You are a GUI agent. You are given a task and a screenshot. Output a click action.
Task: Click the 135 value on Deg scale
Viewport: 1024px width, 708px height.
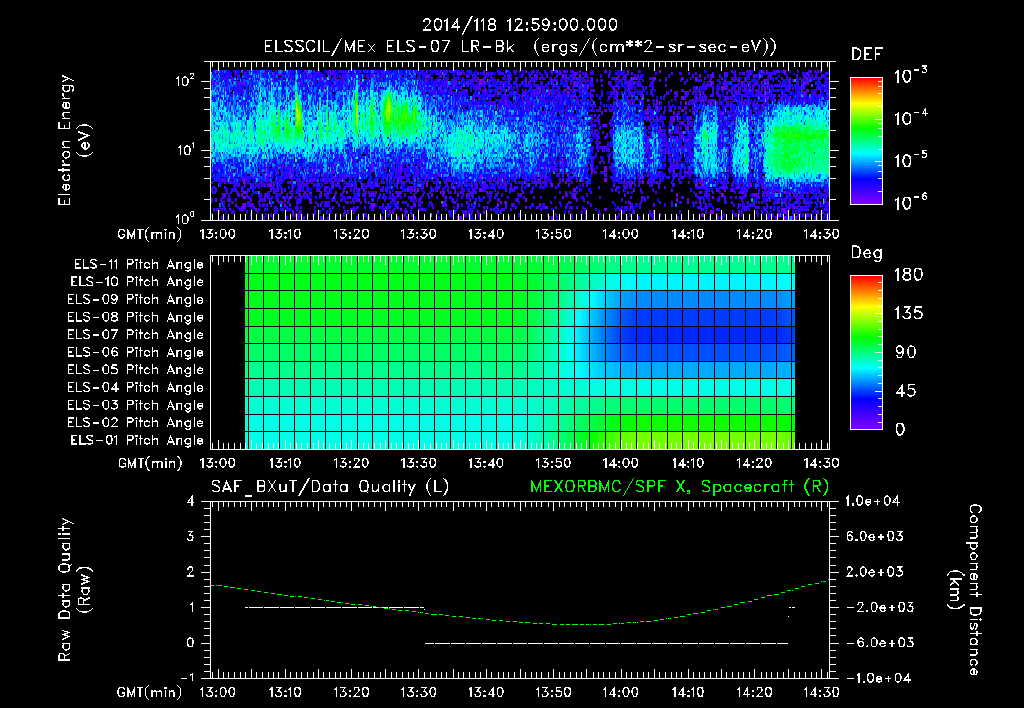908,314
